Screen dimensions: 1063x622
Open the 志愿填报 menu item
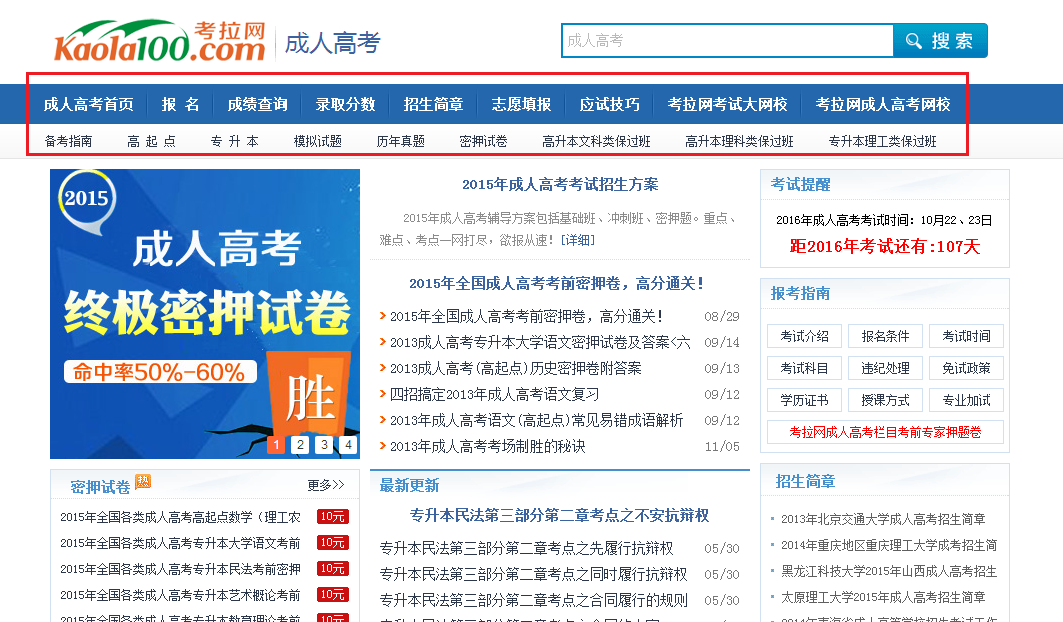point(521,104)
